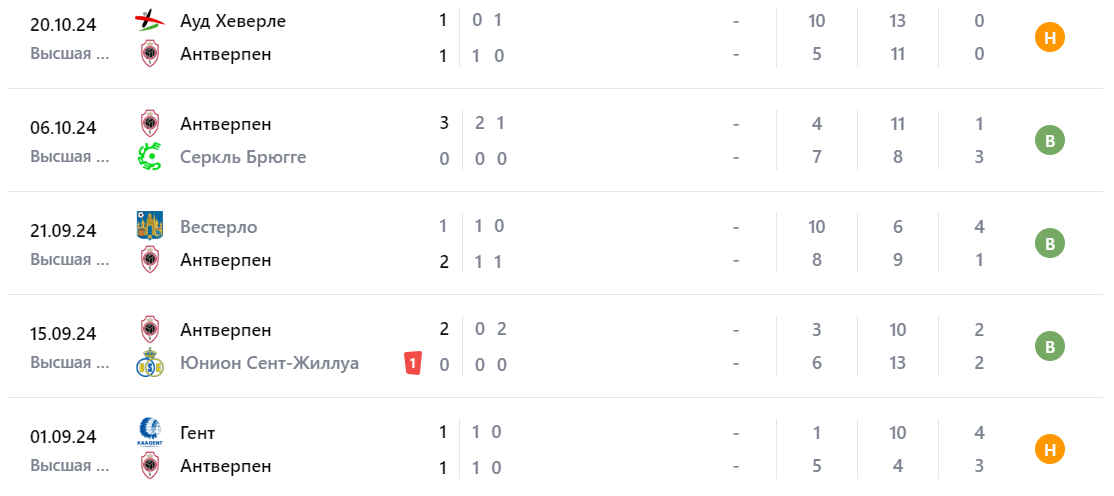This screenshot has width=1114, height=496.
Task: Click the green В badge for 15.09.24
Action: click(x=1049, y=347)
